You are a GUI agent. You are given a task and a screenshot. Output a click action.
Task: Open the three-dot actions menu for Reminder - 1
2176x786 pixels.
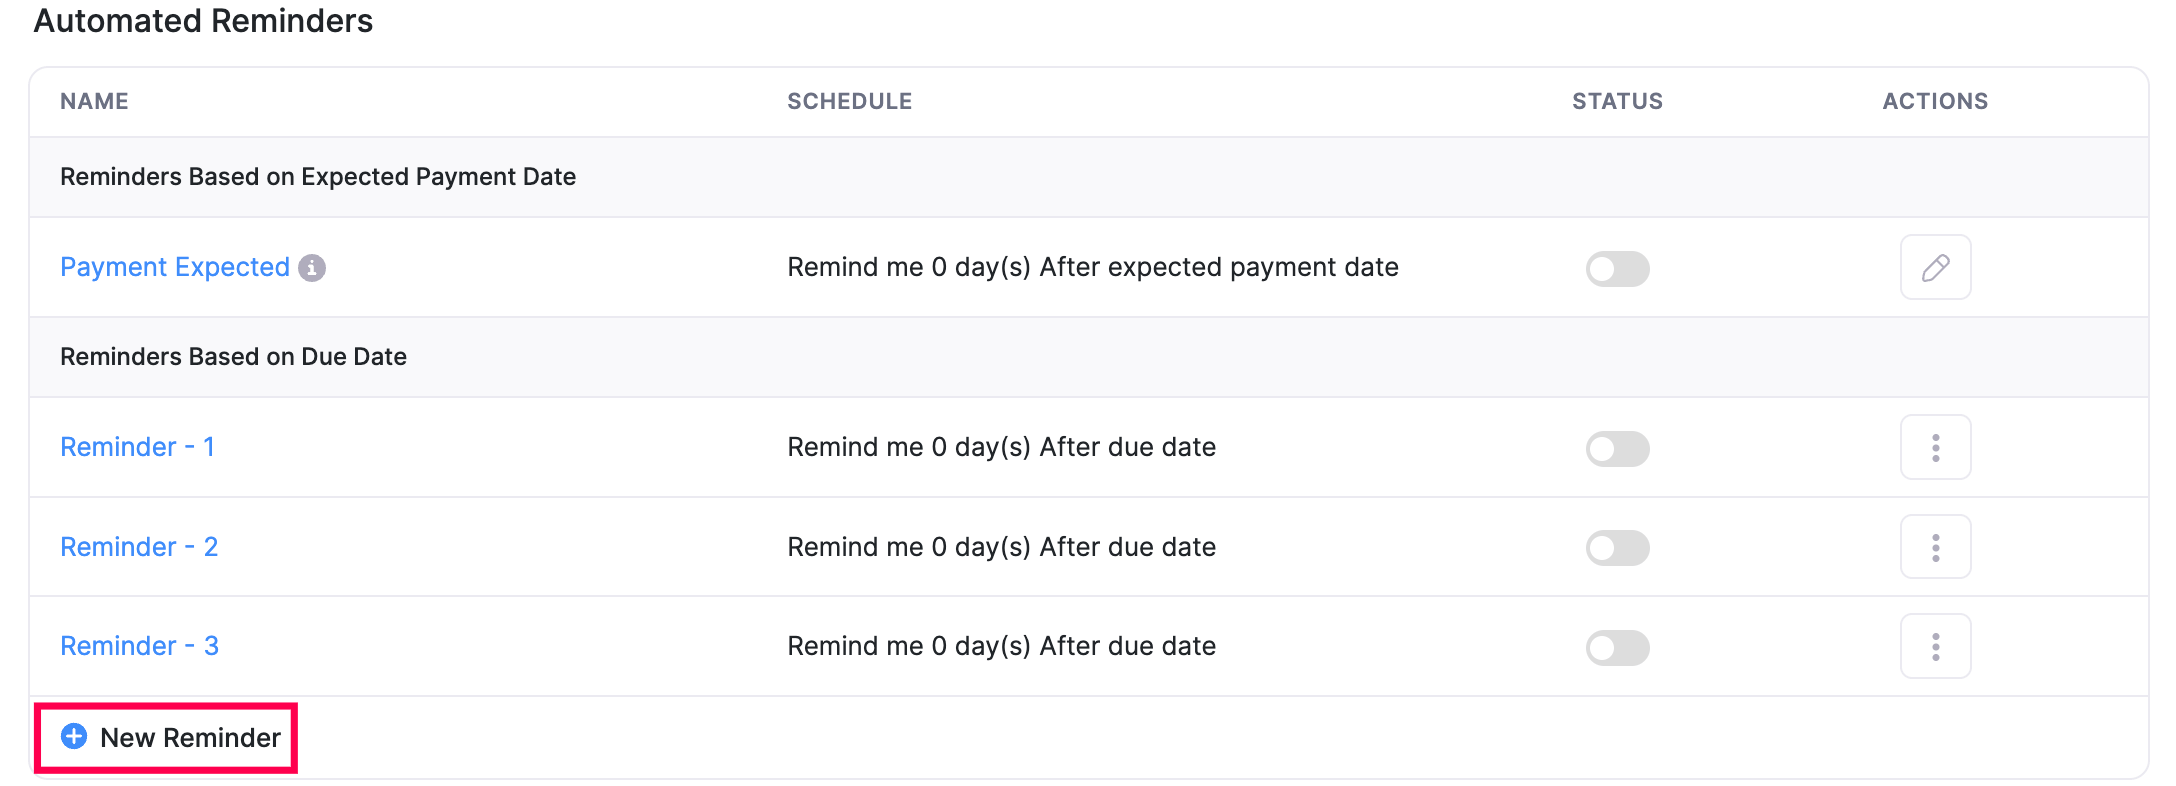1935,447
